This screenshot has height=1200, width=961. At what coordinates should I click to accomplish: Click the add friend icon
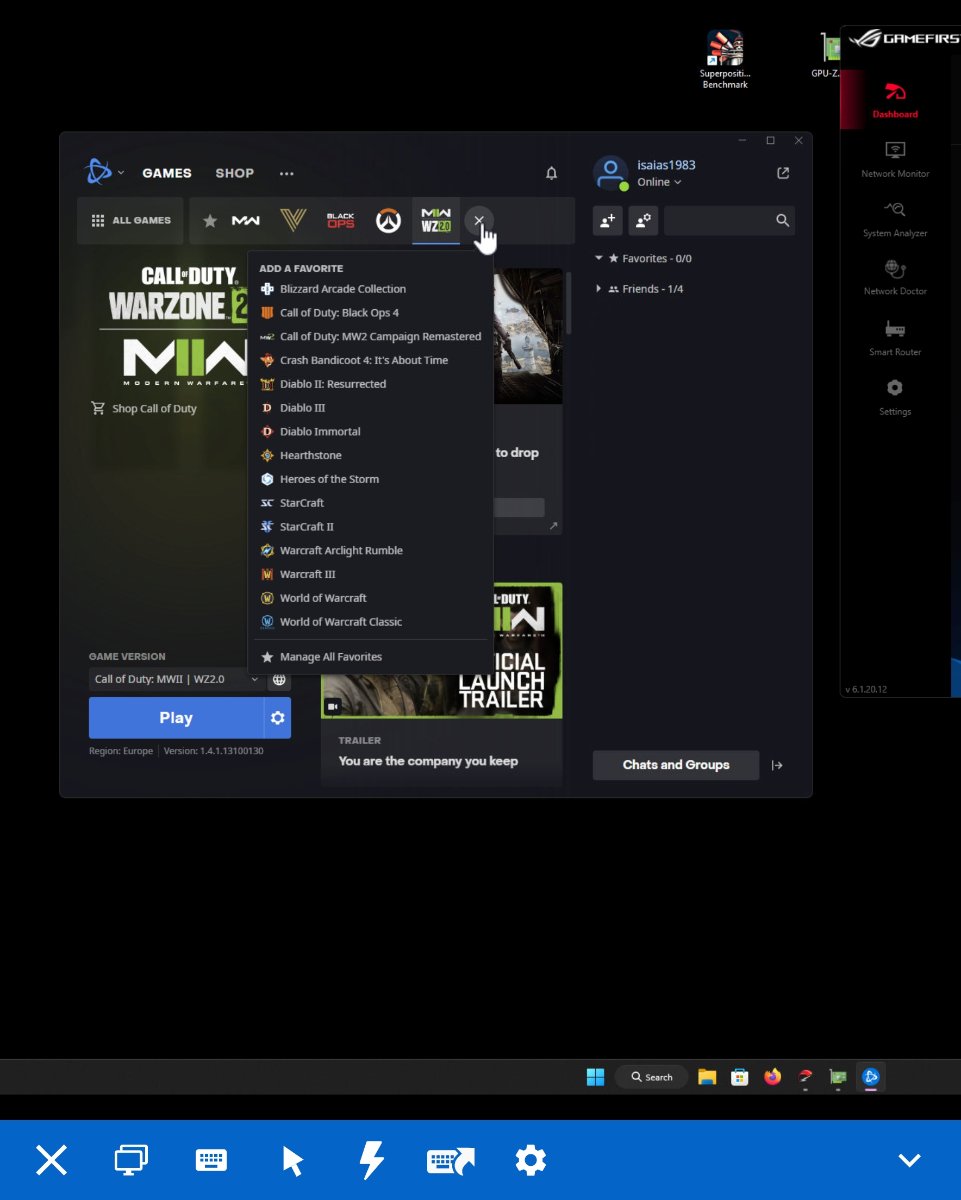click(x=608, y=220)
